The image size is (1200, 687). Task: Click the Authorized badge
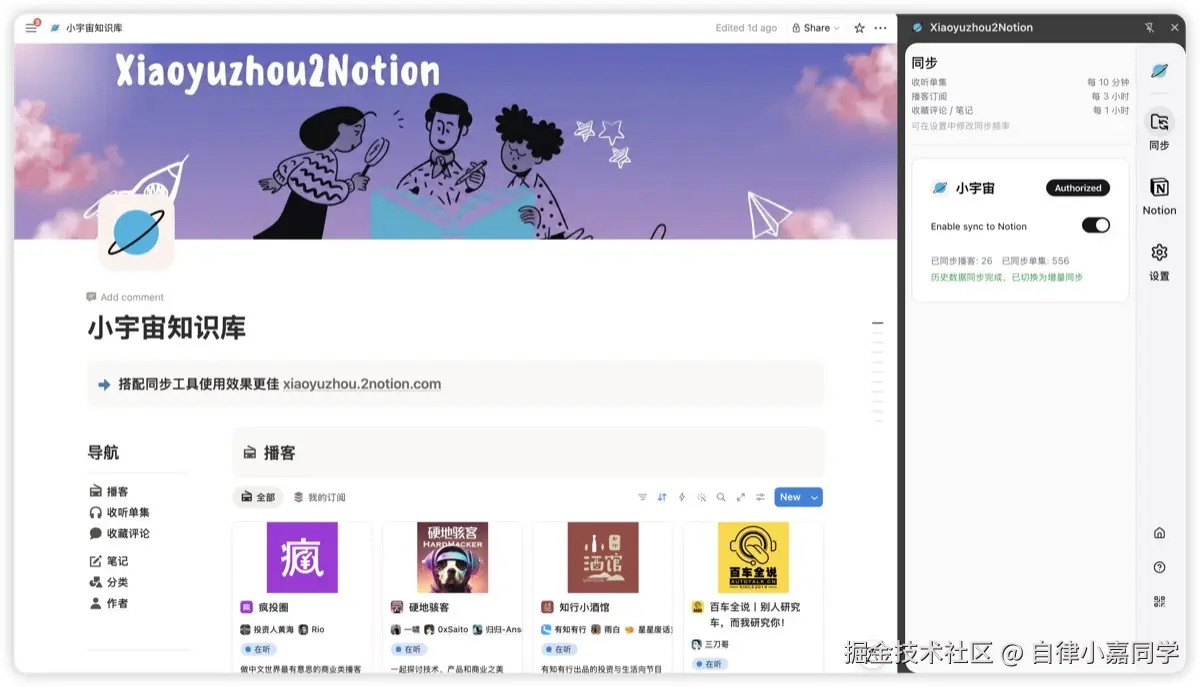pyautogui.click(x=1078, y=188)
